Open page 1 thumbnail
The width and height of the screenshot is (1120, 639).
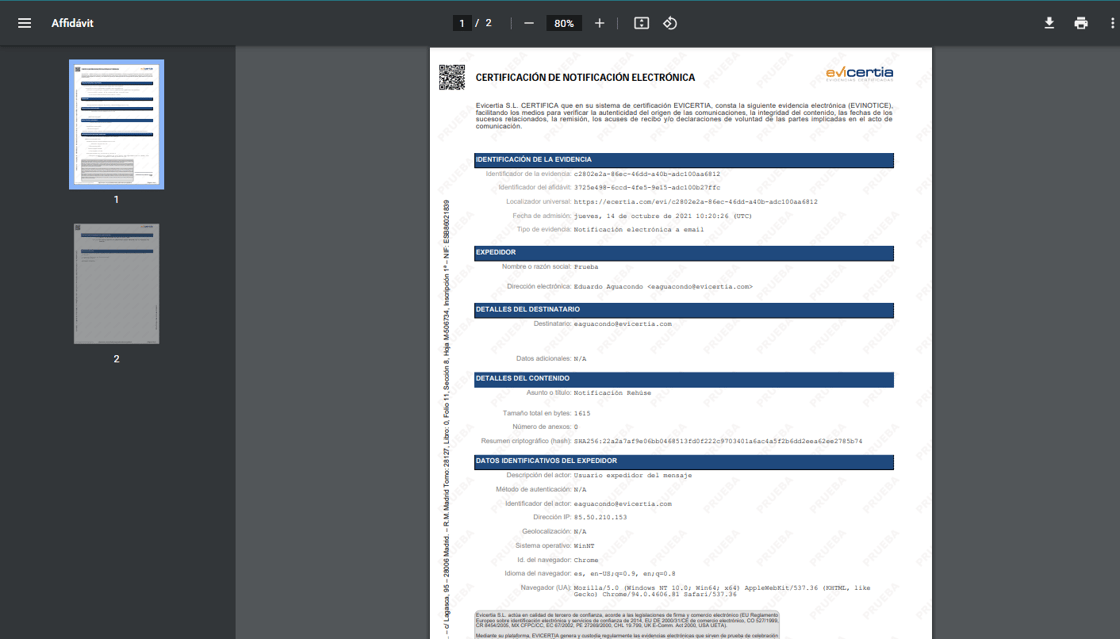point(116,124)
